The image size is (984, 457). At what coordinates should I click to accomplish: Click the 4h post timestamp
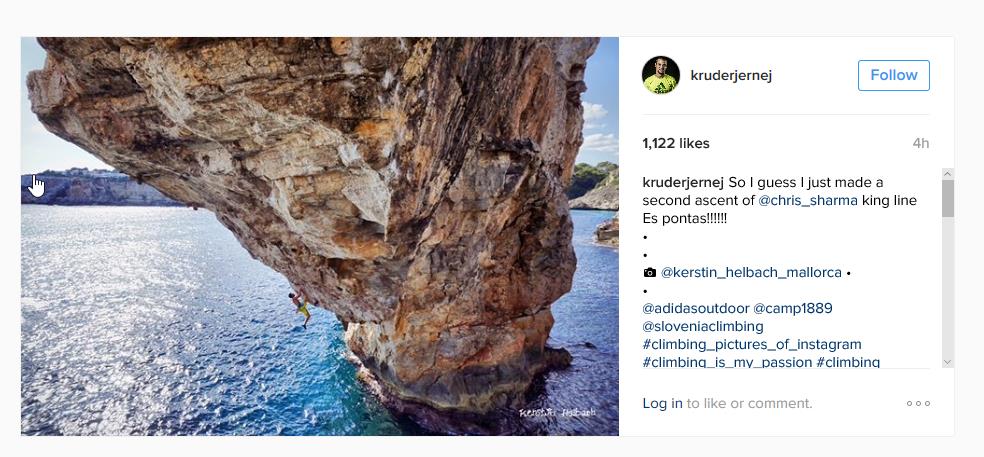coord(920,143)
